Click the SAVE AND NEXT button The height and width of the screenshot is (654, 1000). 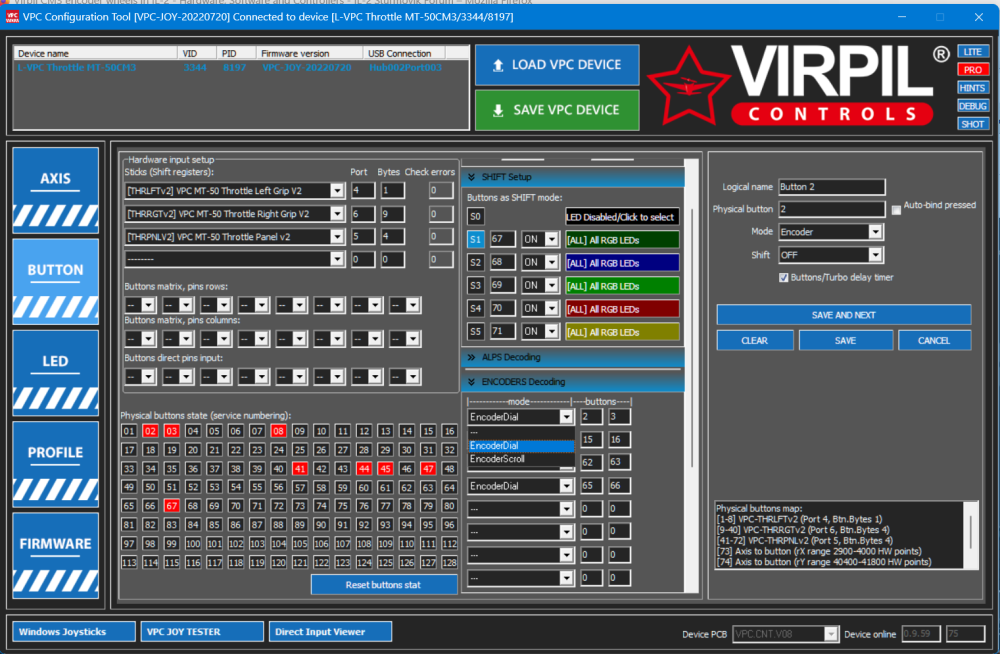point(843,315)
